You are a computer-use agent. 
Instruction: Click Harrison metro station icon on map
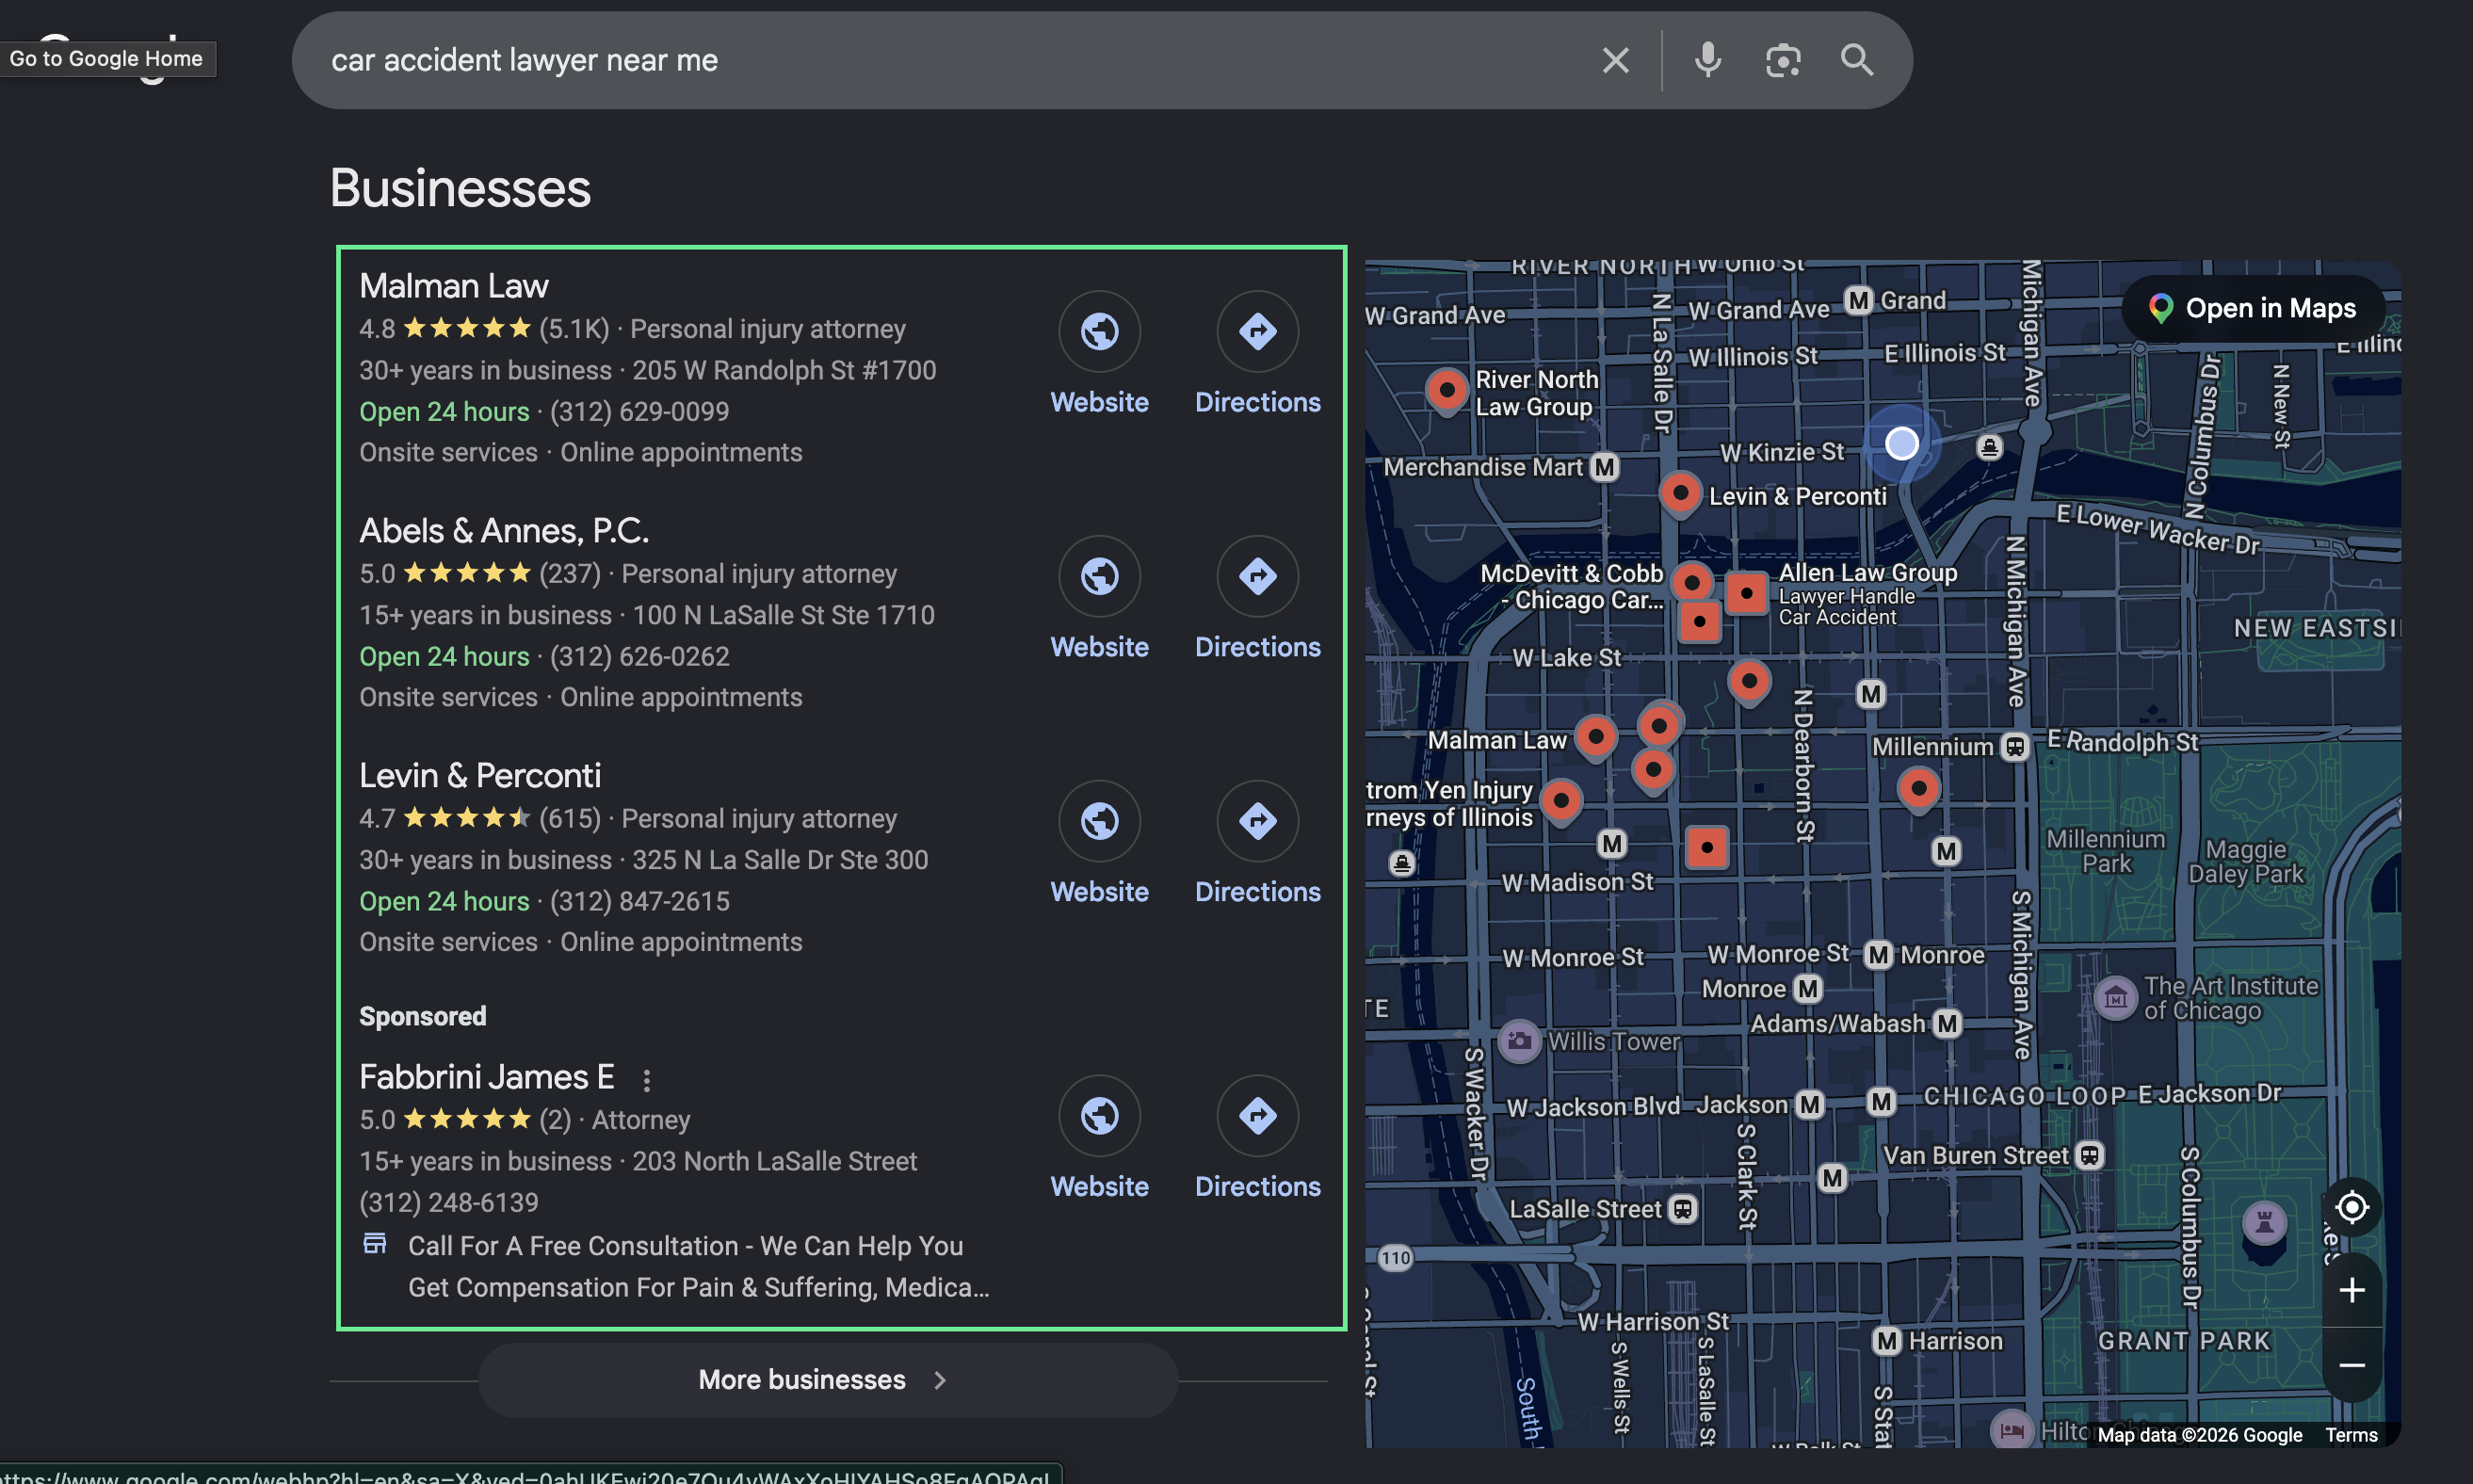click(1886, 1341)
